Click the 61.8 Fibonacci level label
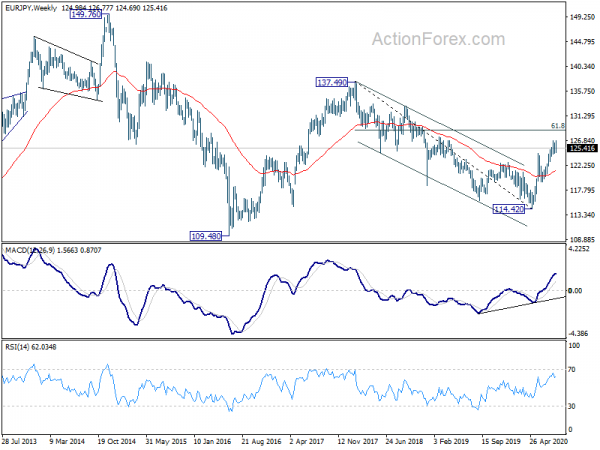This screenshot has height=450, width=600. pos(558,126)
